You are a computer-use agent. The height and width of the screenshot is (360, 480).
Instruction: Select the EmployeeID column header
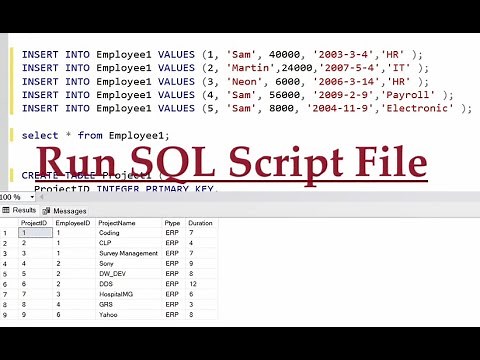coord(74,223)
